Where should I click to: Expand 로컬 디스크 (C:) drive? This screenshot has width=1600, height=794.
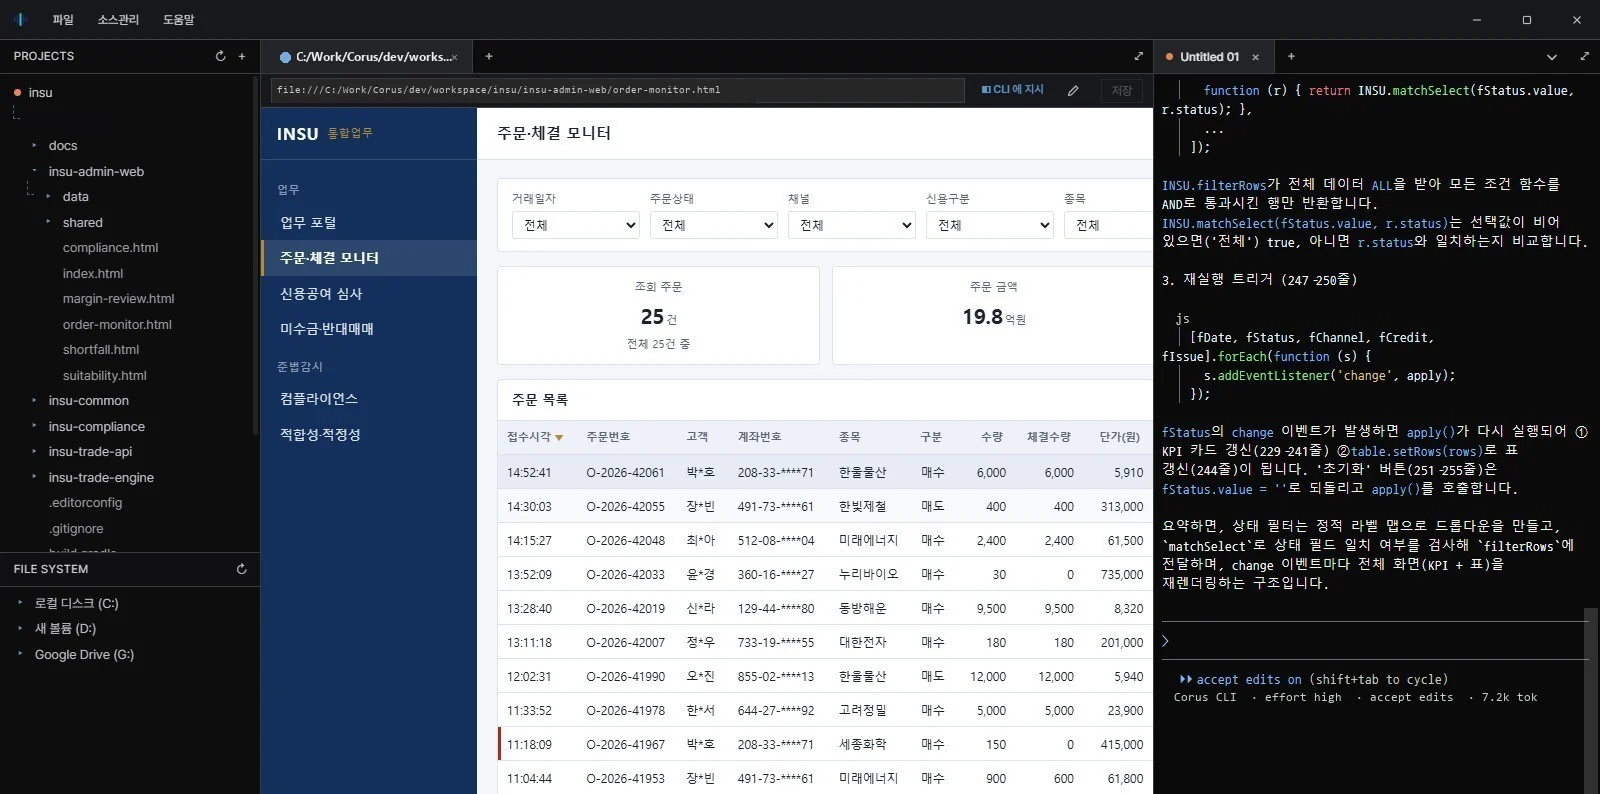[x=21, y=603]
